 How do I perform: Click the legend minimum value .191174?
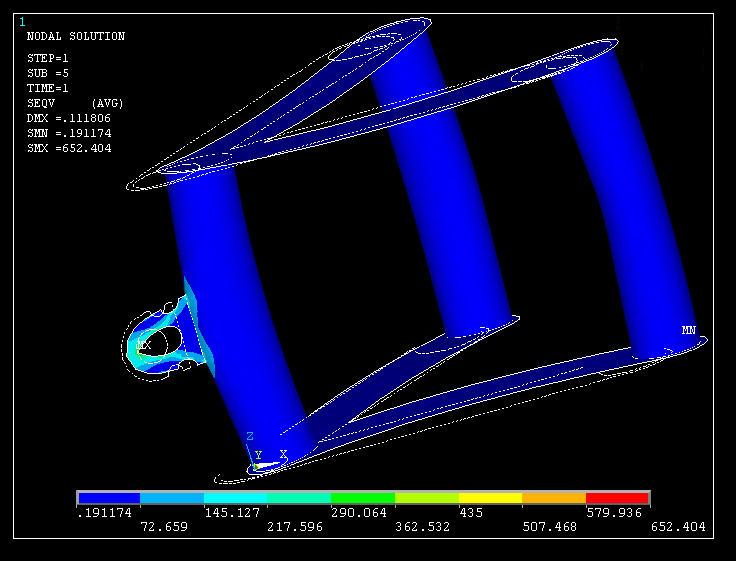[x=105, y=513]
